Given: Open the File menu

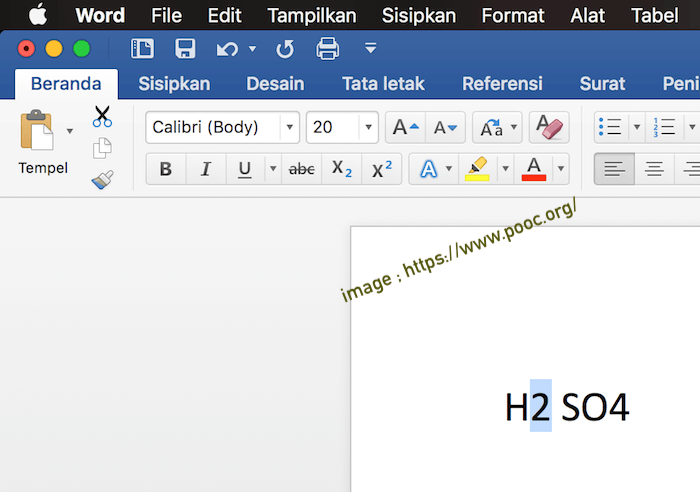Looking at the screenshot, I should (167, 16).
